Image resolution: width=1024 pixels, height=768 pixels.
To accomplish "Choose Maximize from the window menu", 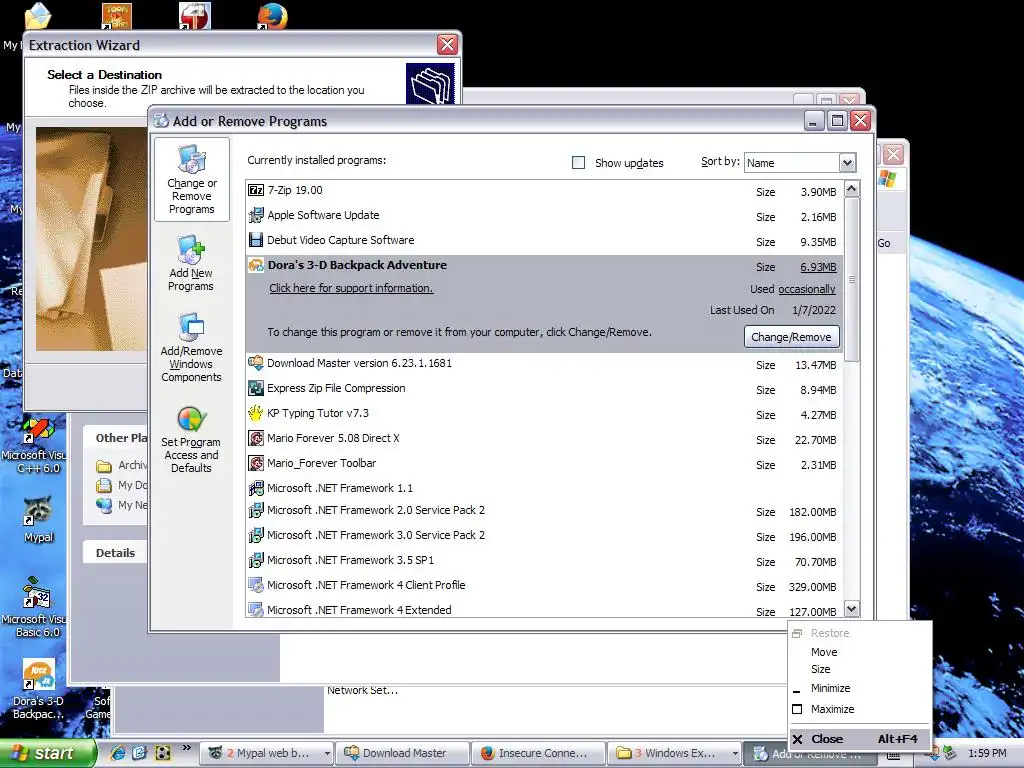I will [833, 709].
